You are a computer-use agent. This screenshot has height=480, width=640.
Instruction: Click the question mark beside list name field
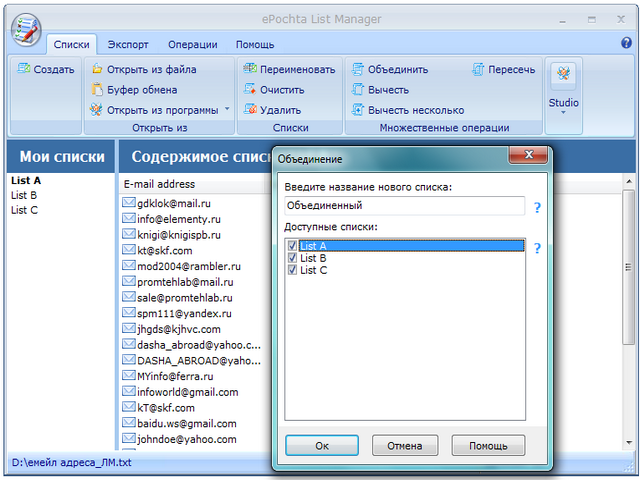coord(538,207)
